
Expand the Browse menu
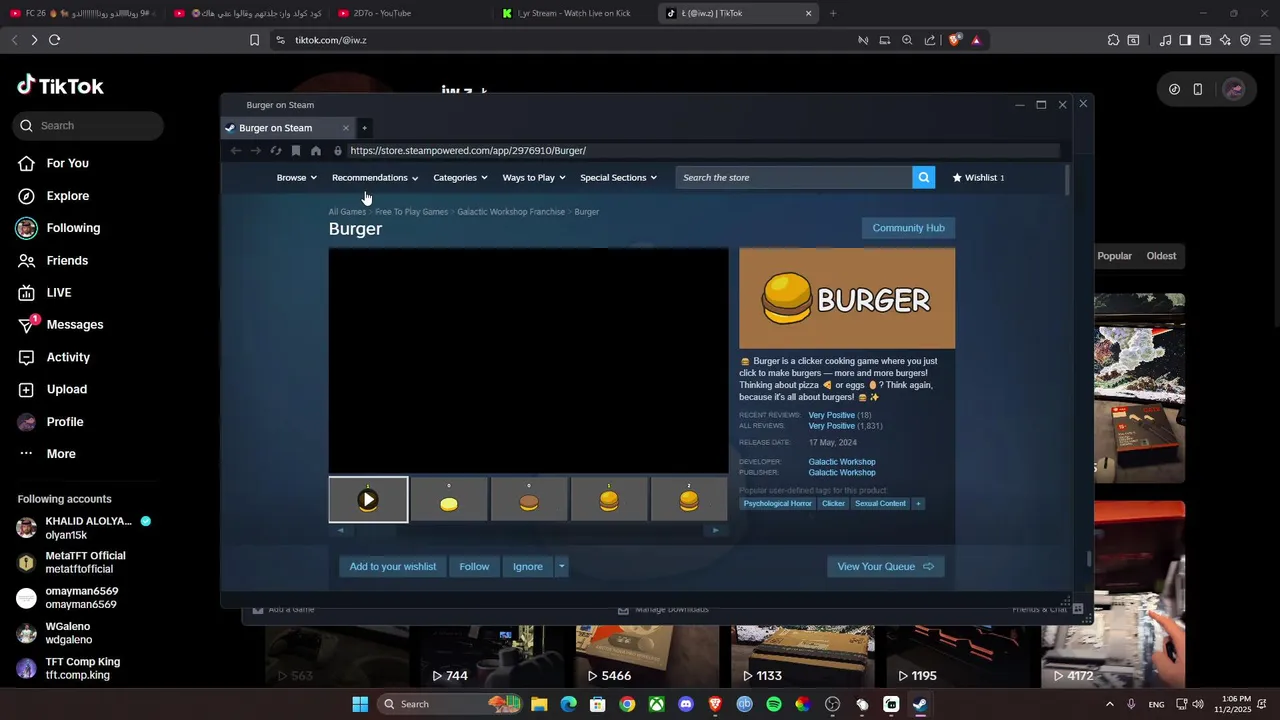[x=296, y=178]
